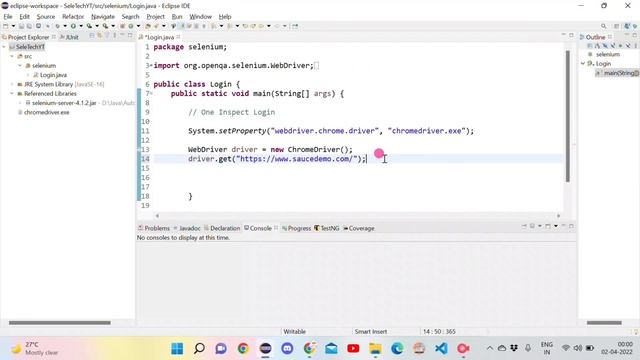
Task: Click the saucedemo URL string on line 14
Action: [296, 159]
